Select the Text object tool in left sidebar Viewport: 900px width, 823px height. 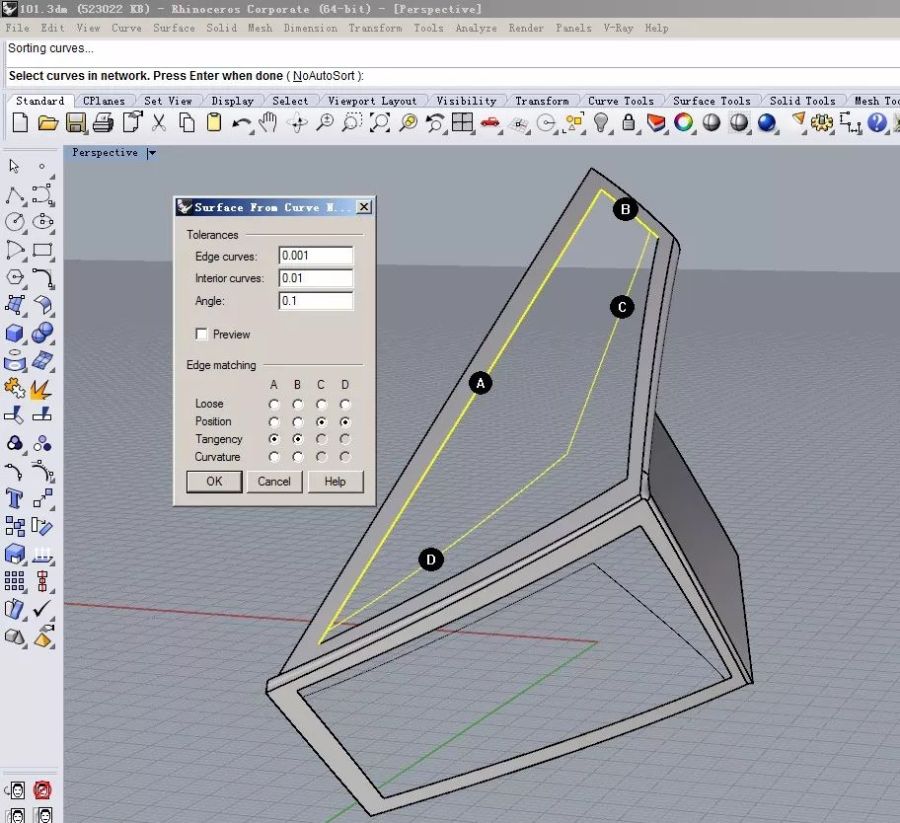(x=15, y=498)
